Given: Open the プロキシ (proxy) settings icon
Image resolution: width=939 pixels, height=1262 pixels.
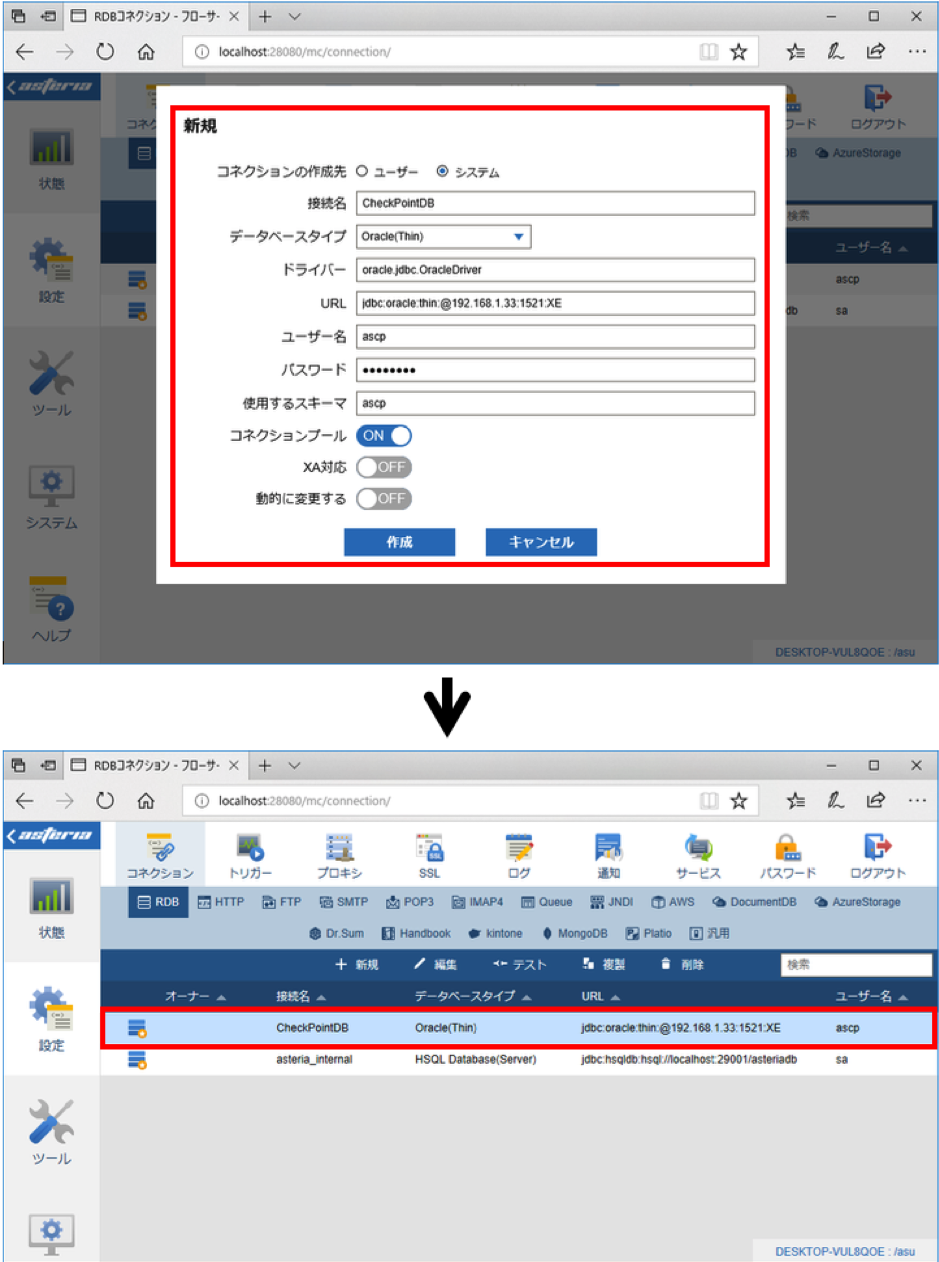Looking at the screenshot, I should (339, 855).
